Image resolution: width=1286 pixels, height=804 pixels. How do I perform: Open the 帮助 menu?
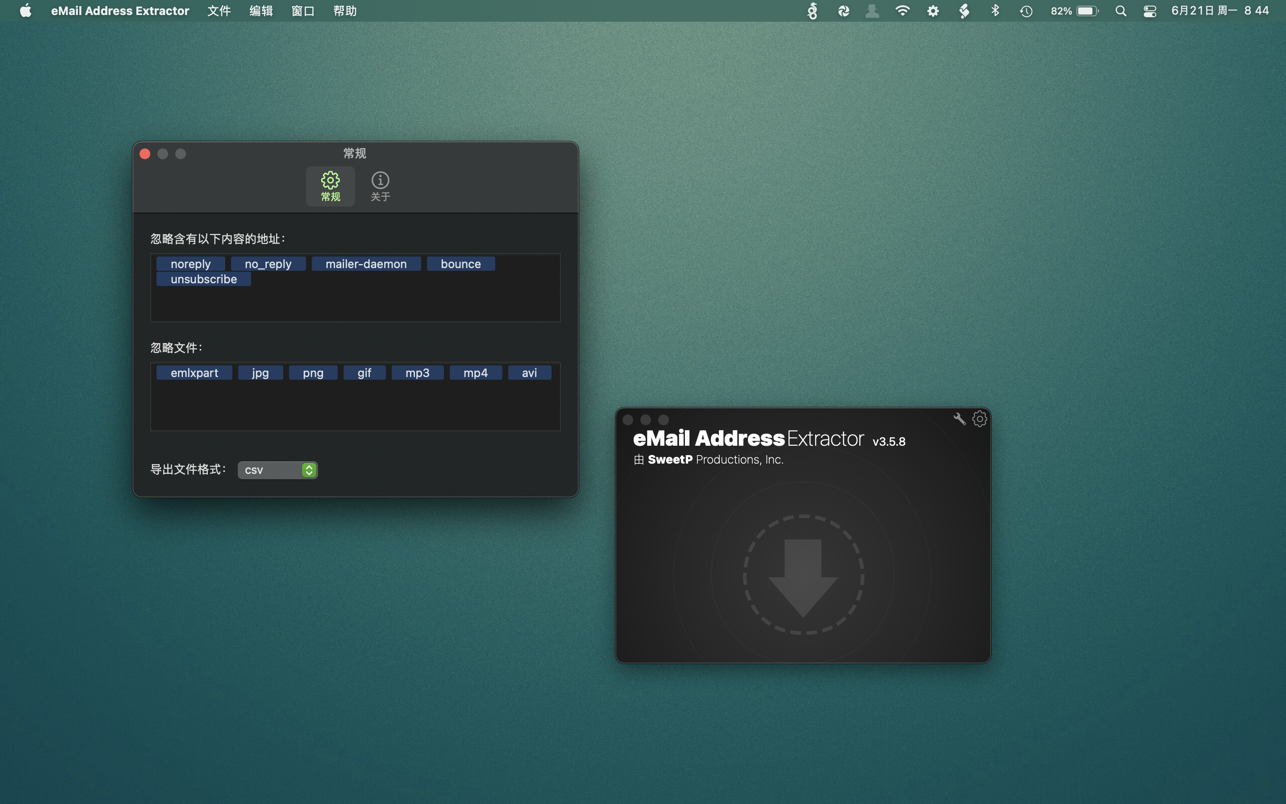click(345, 11)
